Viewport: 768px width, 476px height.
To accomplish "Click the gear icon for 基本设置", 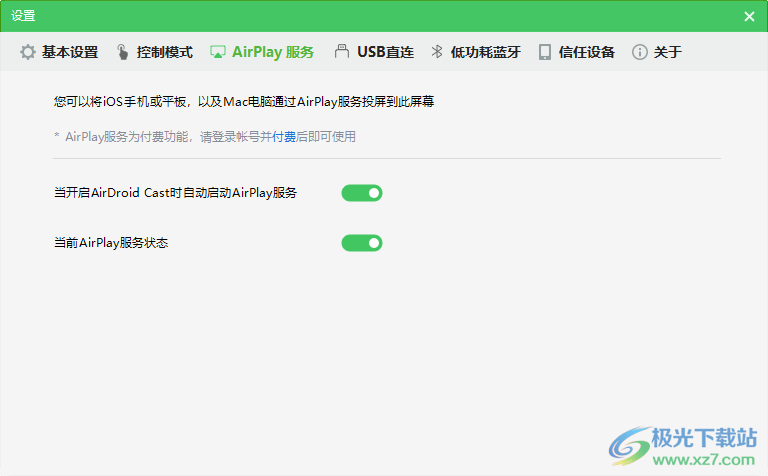I will point(28,52).
